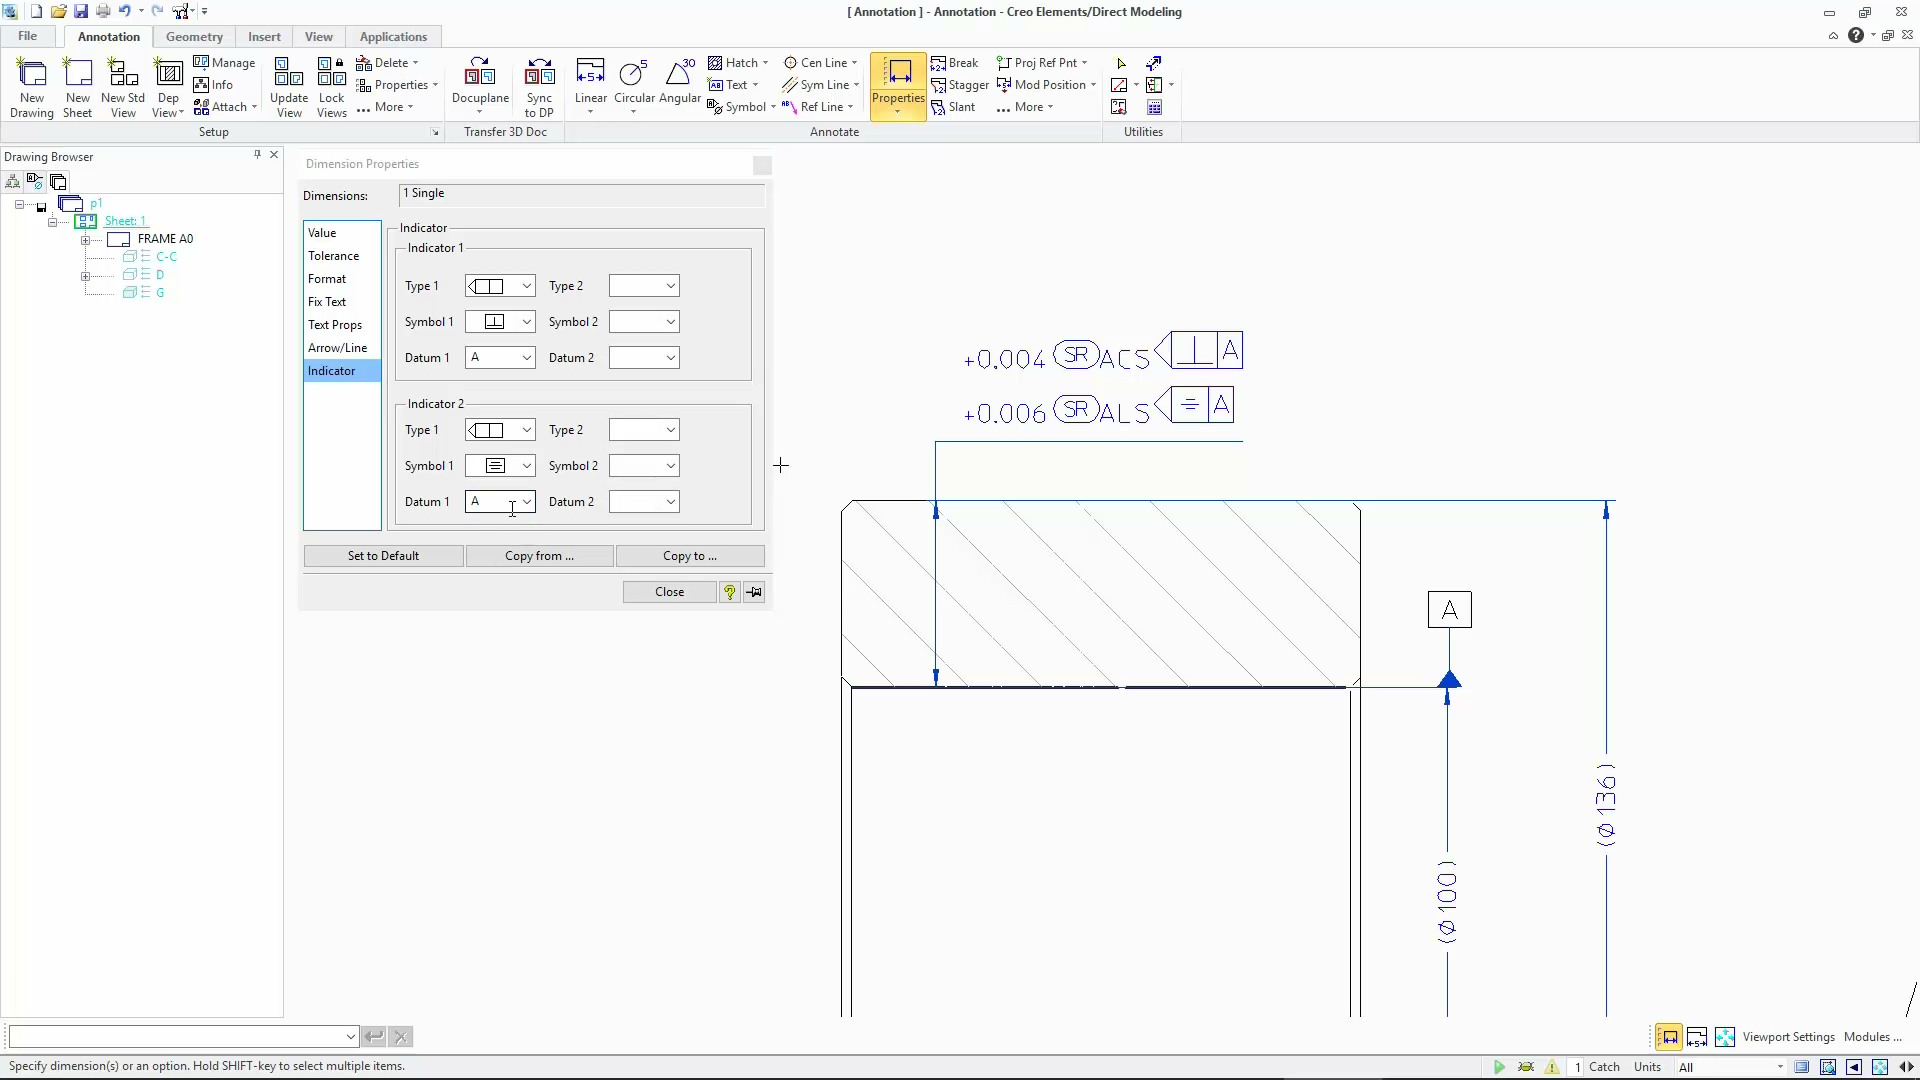Click the Sync to DP icon

click(539, 87)
